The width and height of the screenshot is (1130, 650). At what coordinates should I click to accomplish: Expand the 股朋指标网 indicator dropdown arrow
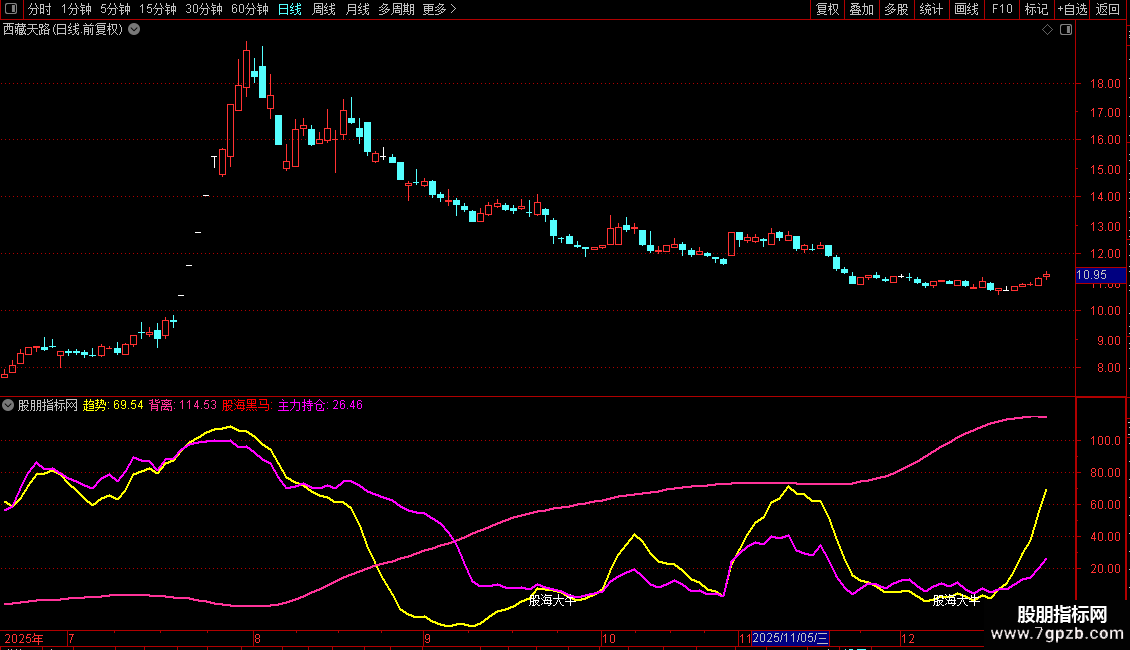click(8, 406)
